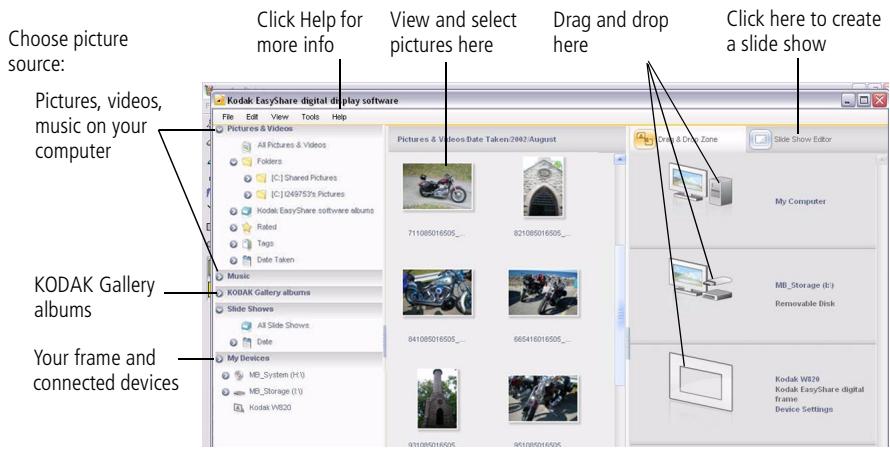Expand the Rated node
The width and height of the screenshot is (890, 449).
tap(233, 228)
